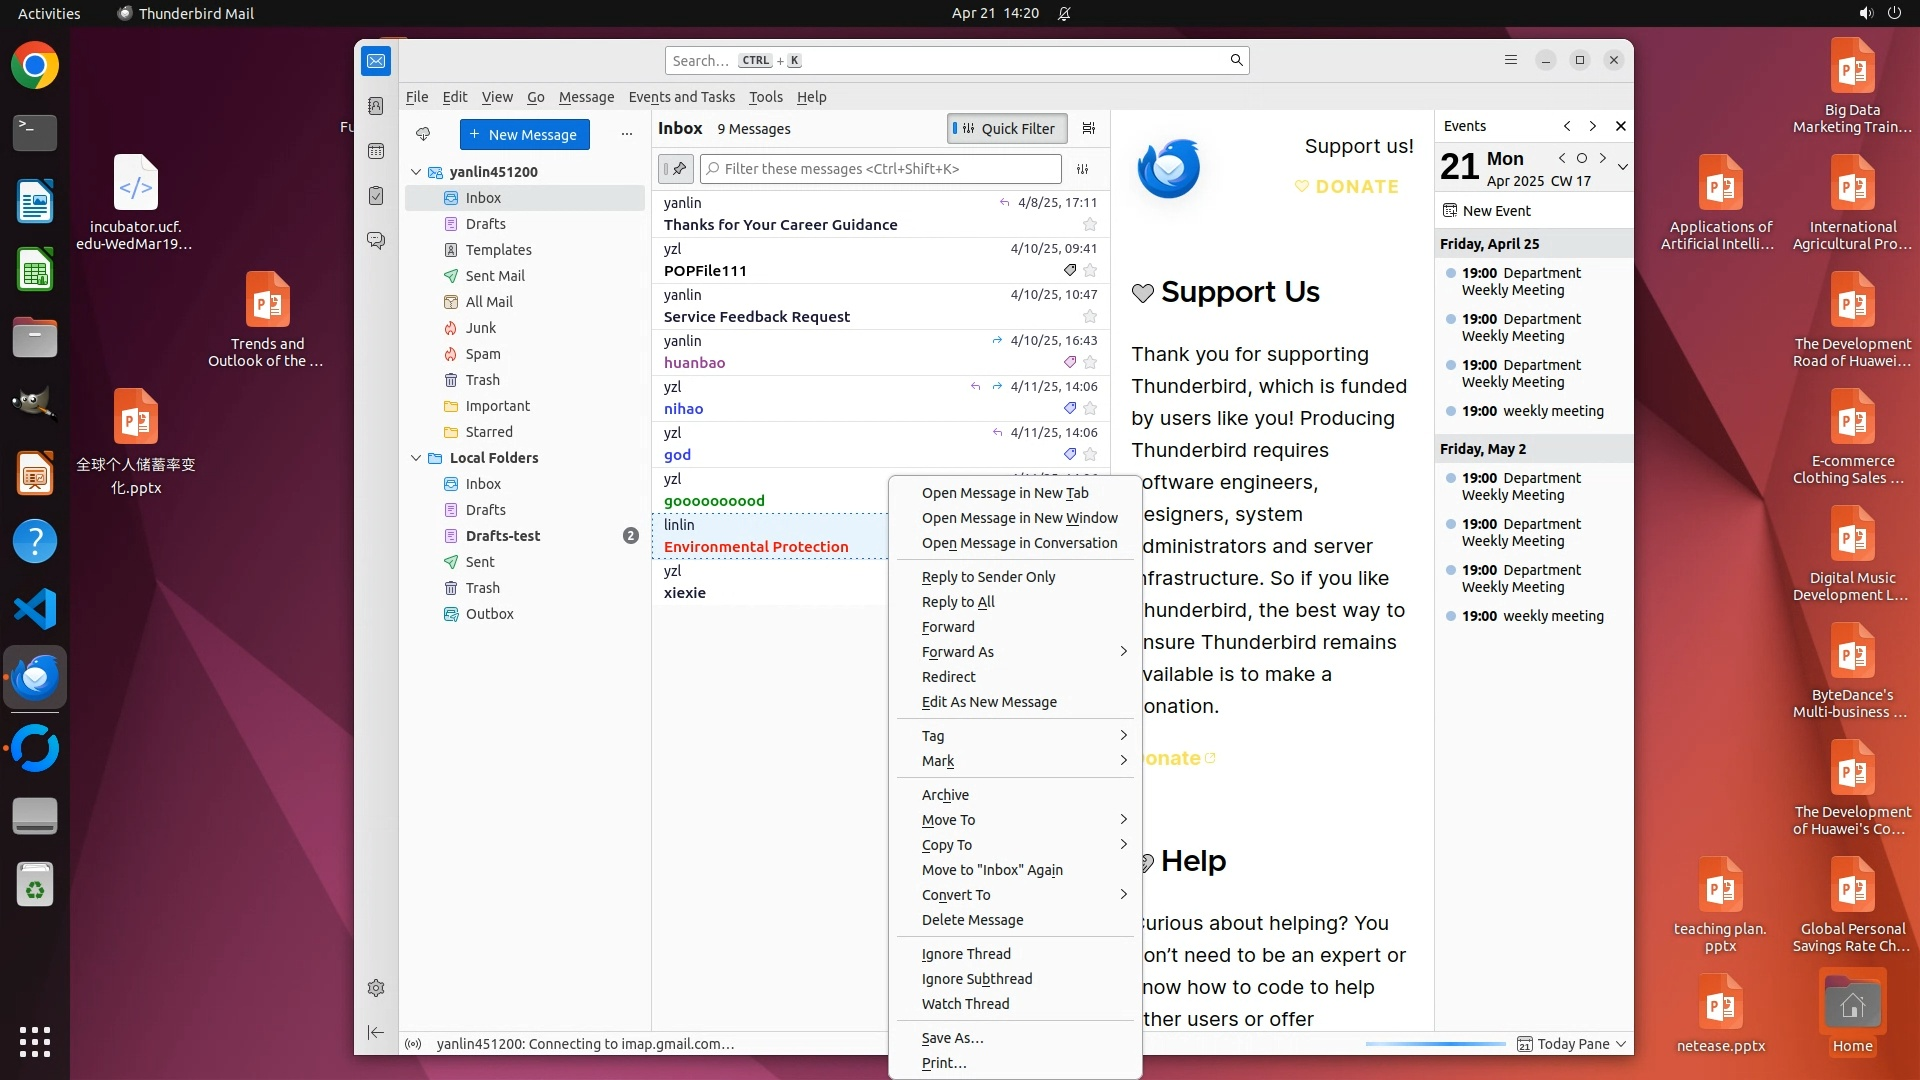Collapse the yanlin451200 account tree

[416, 172]
